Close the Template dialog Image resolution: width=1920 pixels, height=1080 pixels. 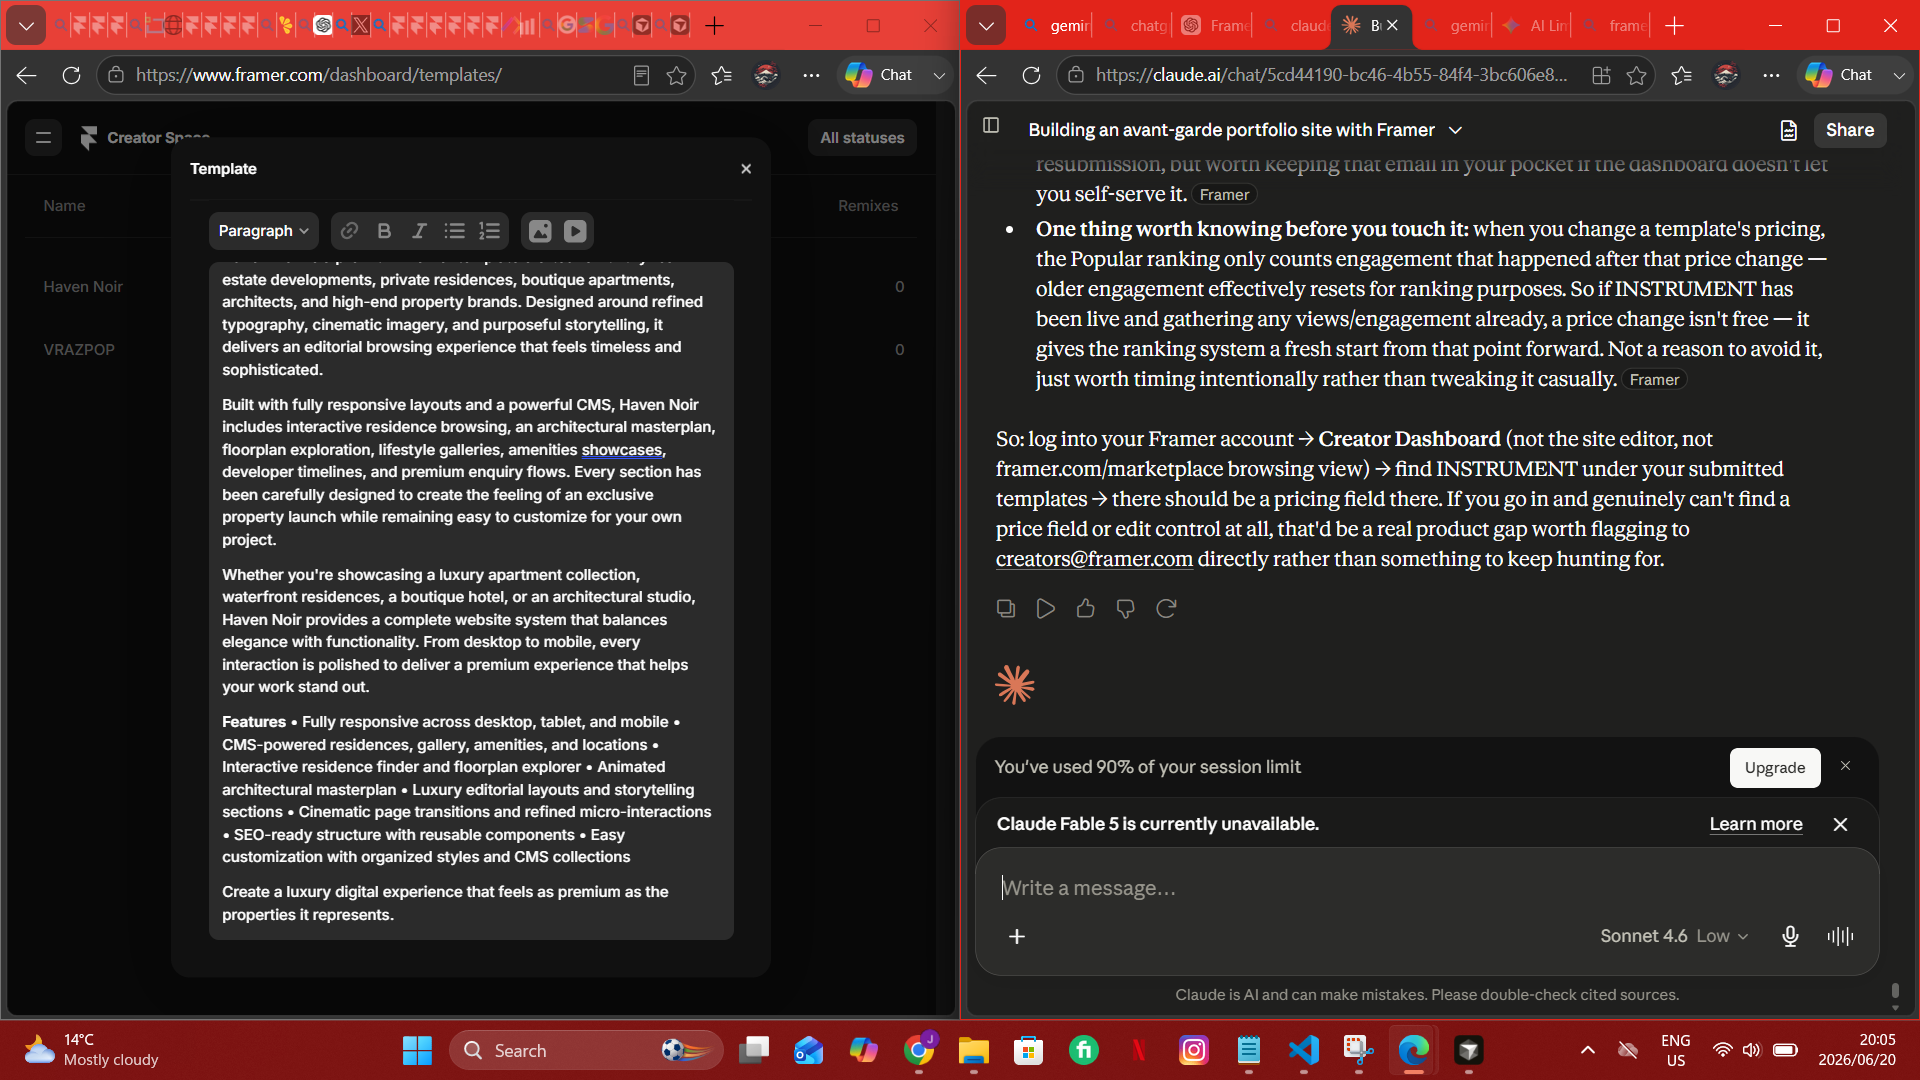746,169
